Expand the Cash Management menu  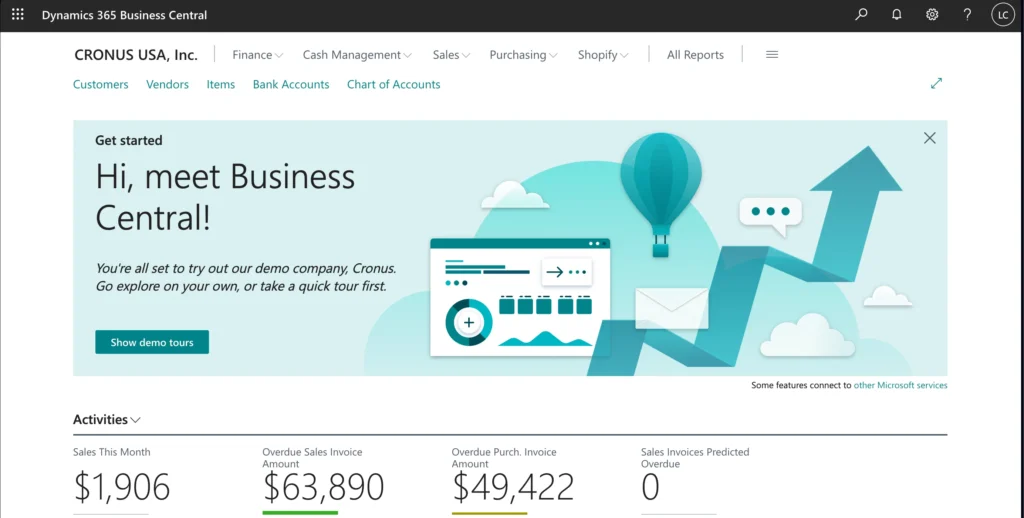357,55
